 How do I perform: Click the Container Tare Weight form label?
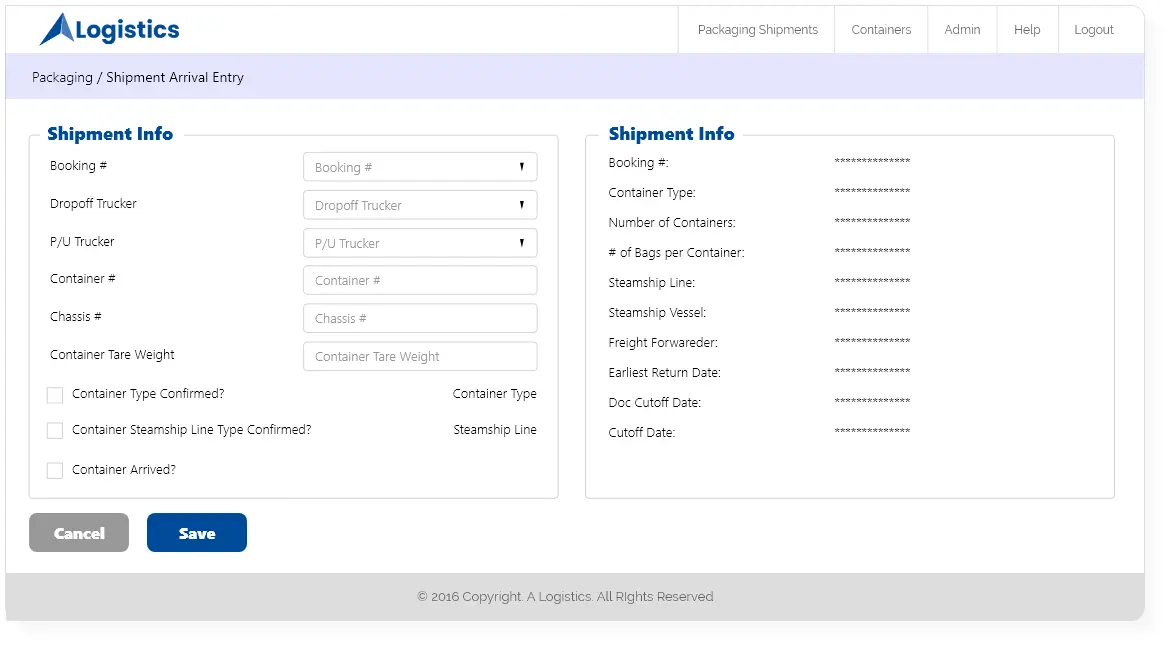click(x=112, y=355)
